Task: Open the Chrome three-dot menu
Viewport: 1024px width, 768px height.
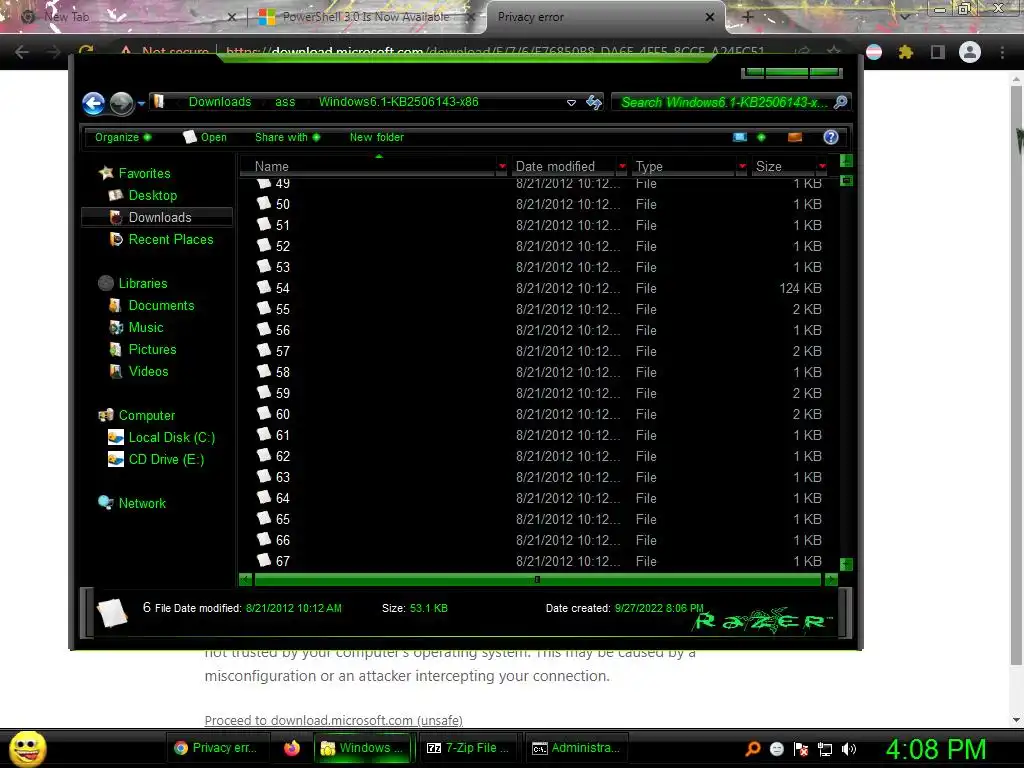Action: coord(1002,52)
